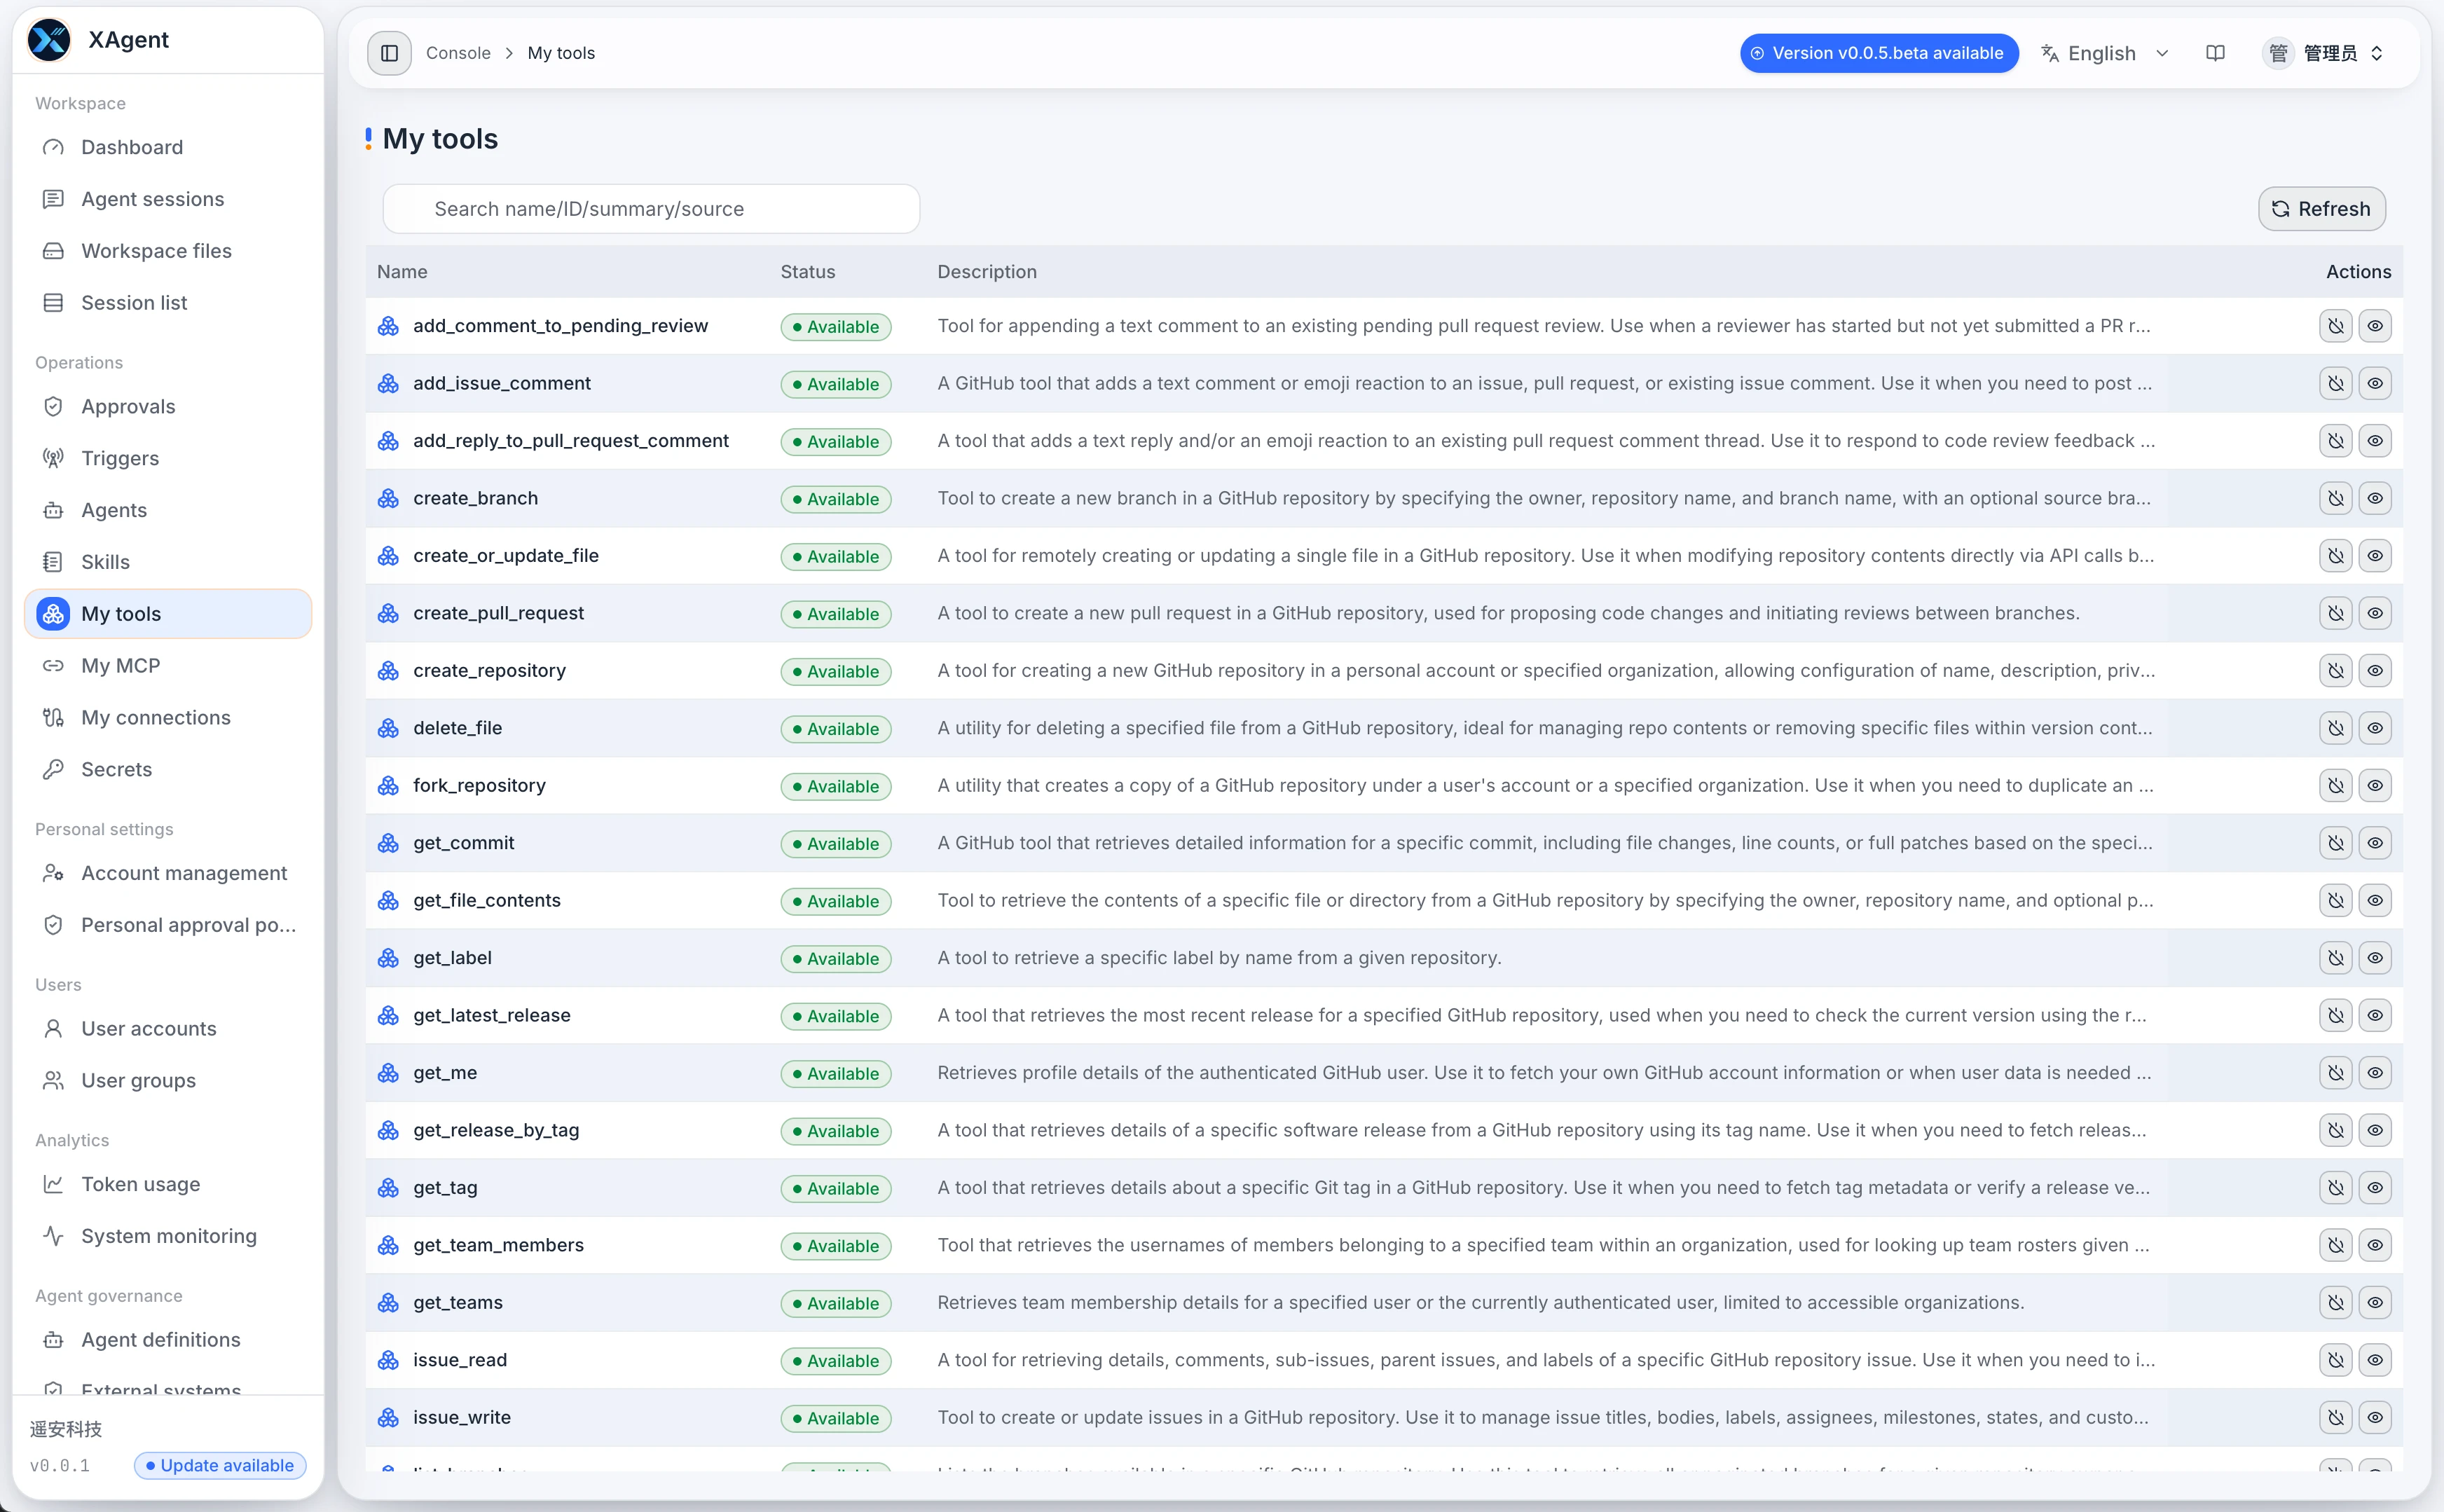Go to the Approvals section
The image size is (2444, 1512).
[x=168, y=406]
